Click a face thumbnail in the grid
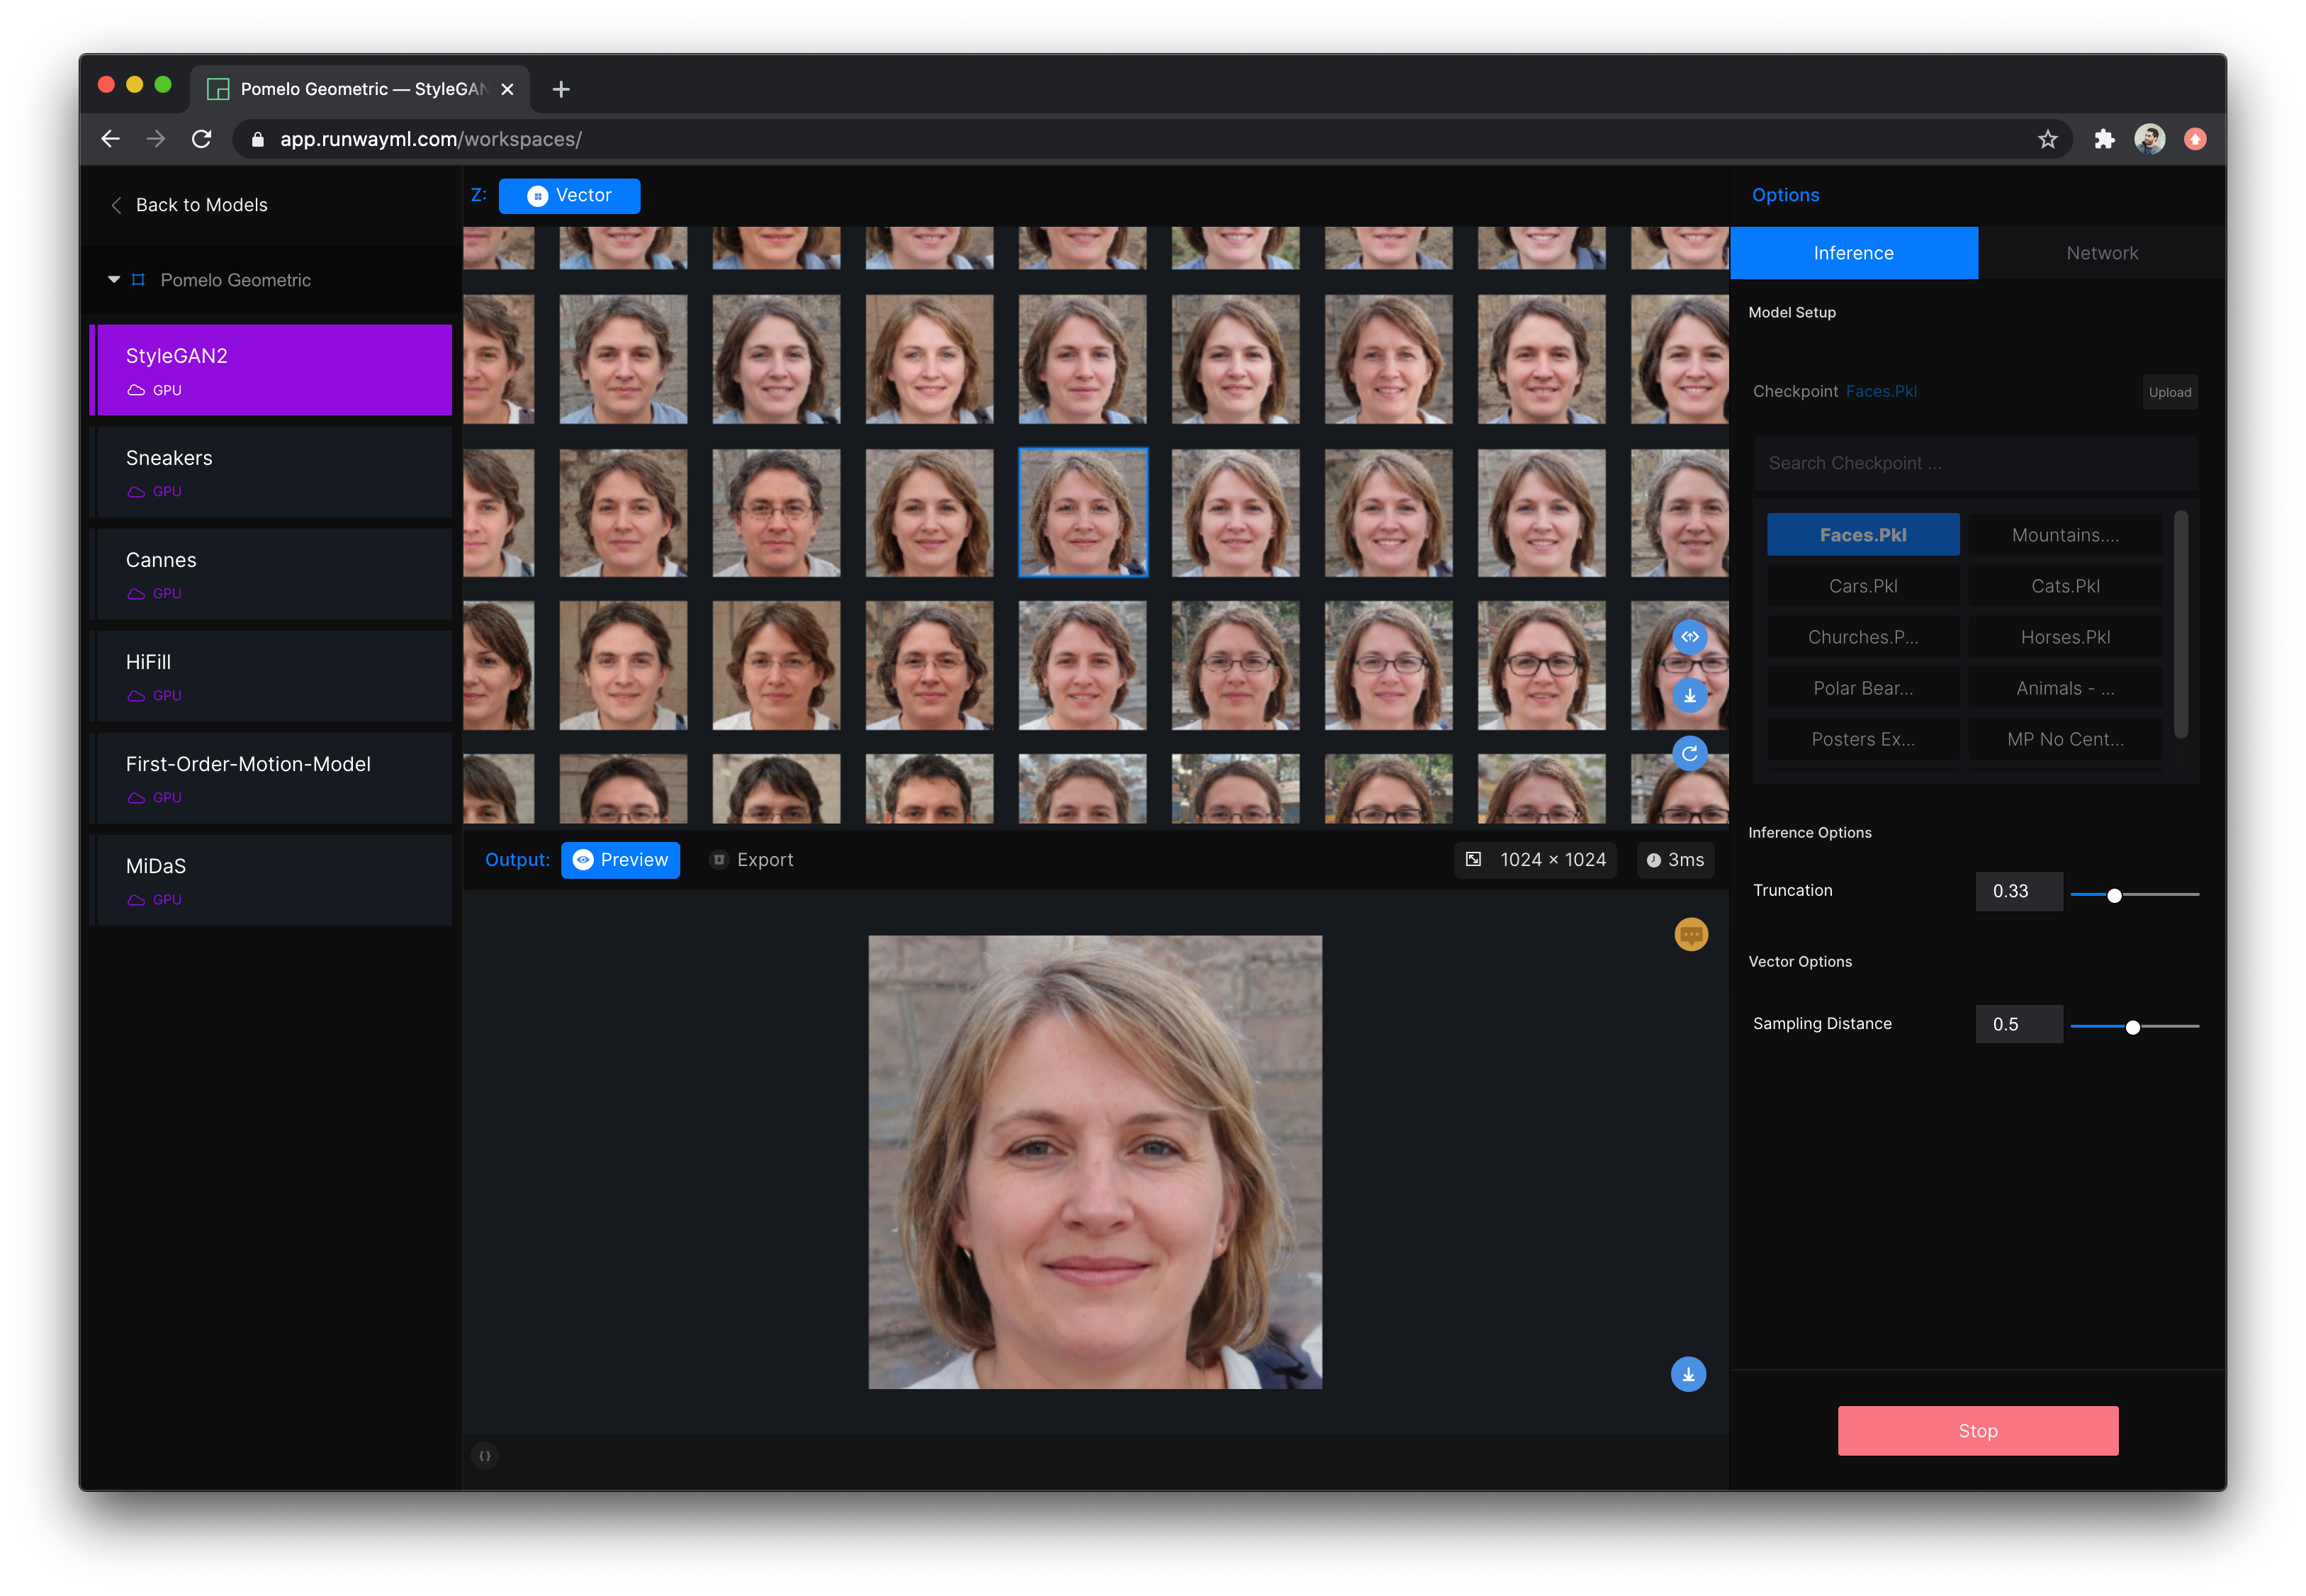This screenshot has height=1596, width=2306. click(1081, 510)
